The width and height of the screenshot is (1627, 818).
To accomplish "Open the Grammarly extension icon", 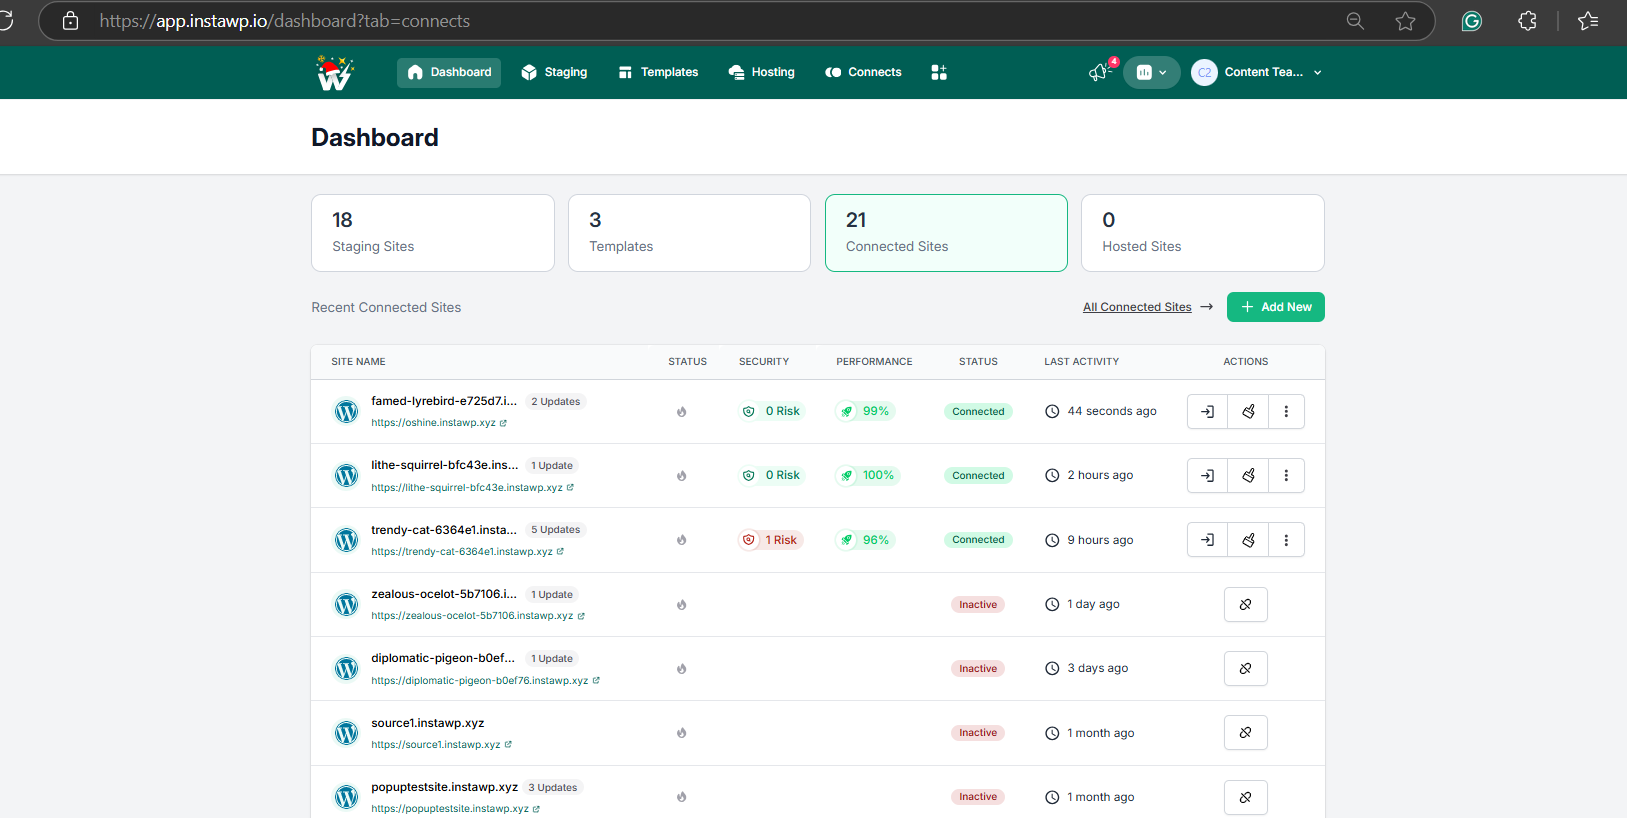I will [x=1471, y=21].
